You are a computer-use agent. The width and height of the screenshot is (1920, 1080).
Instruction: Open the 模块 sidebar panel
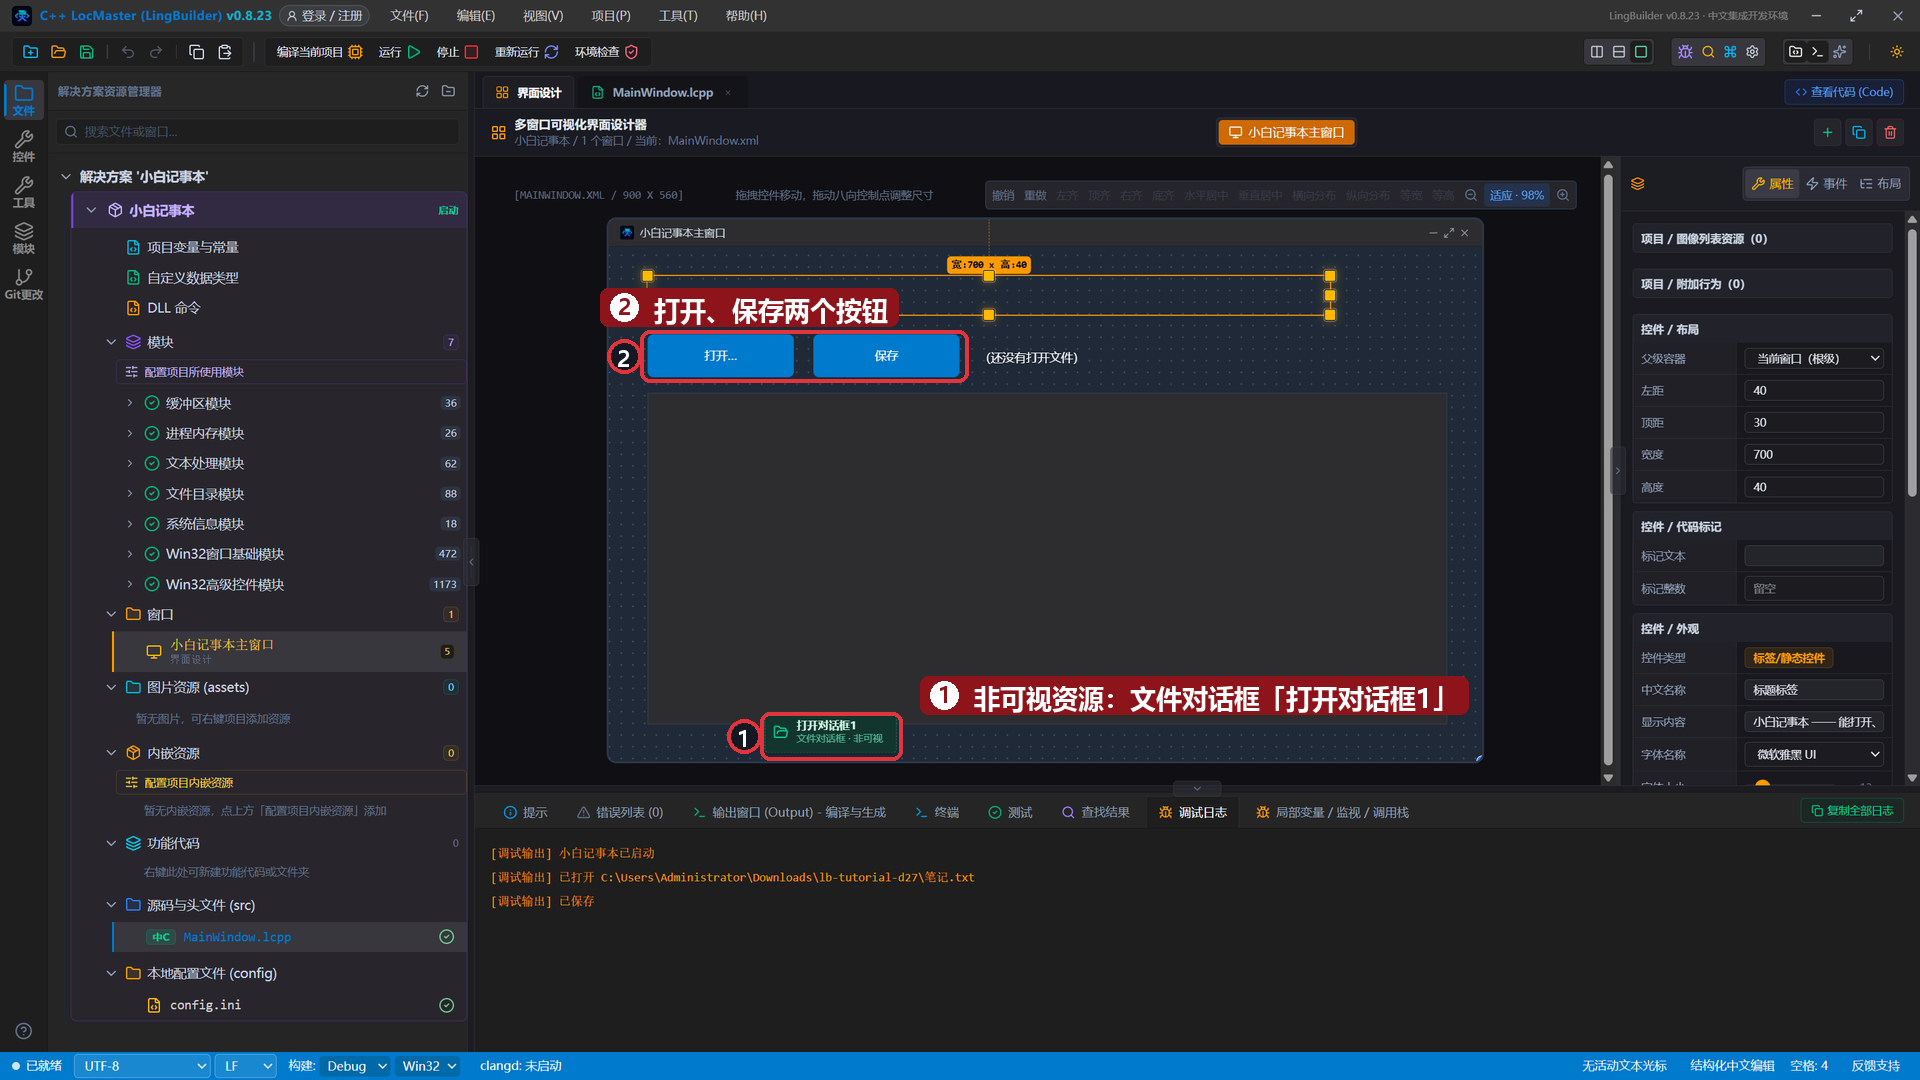24,238
